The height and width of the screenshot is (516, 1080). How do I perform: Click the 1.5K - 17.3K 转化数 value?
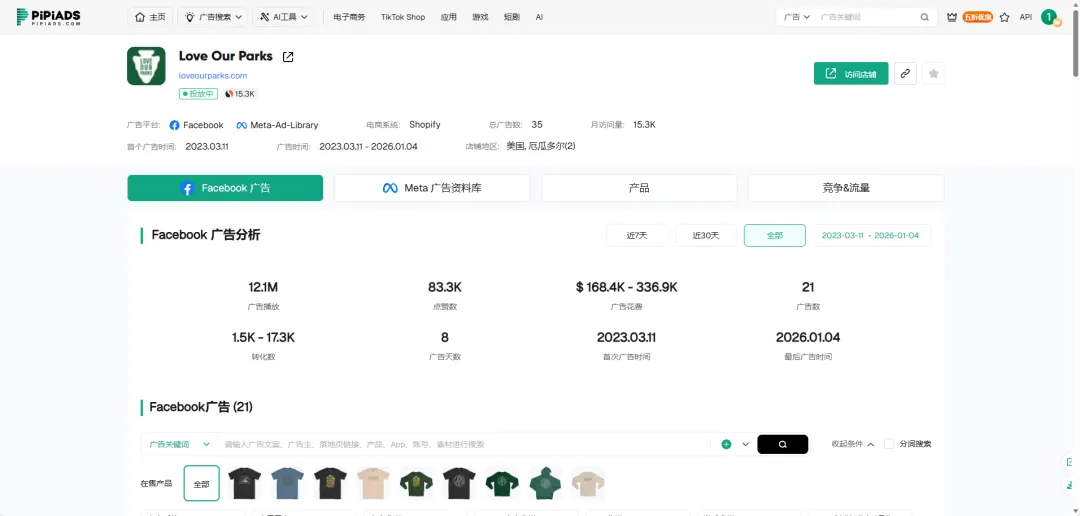pyautogui.click(x=263, y=338)
